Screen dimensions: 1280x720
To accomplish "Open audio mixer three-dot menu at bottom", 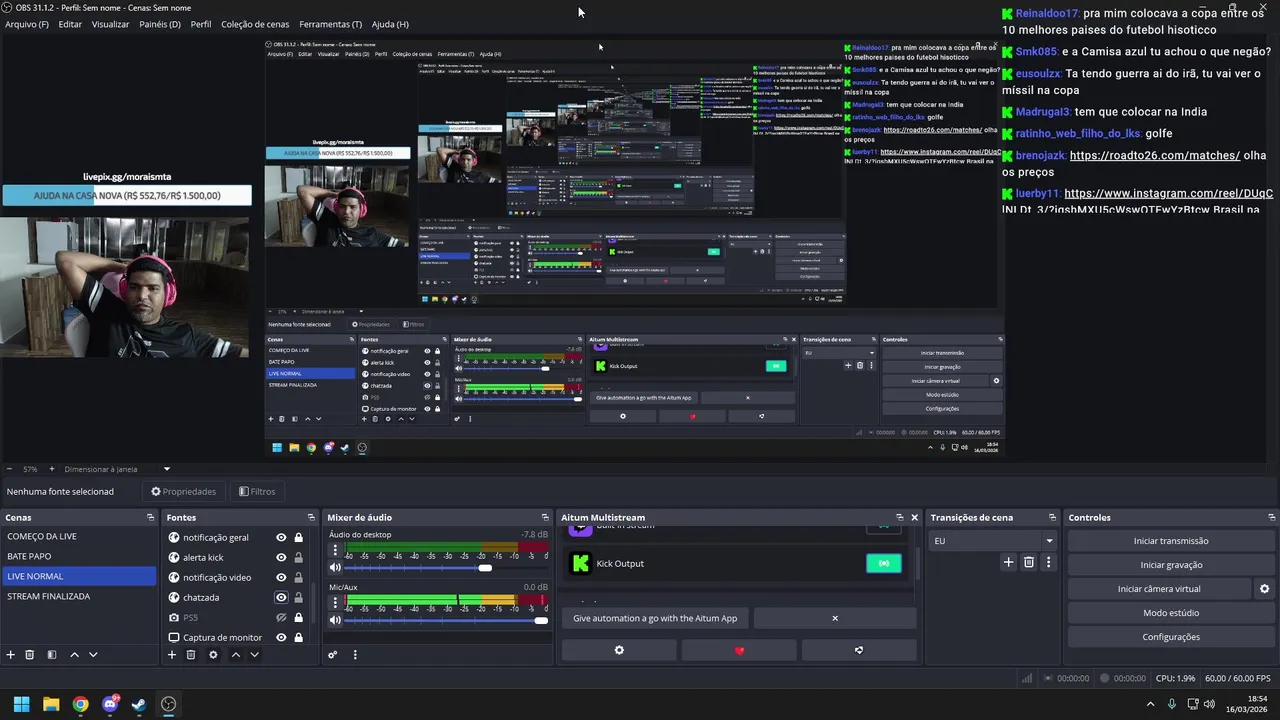I will click(355, 655).
